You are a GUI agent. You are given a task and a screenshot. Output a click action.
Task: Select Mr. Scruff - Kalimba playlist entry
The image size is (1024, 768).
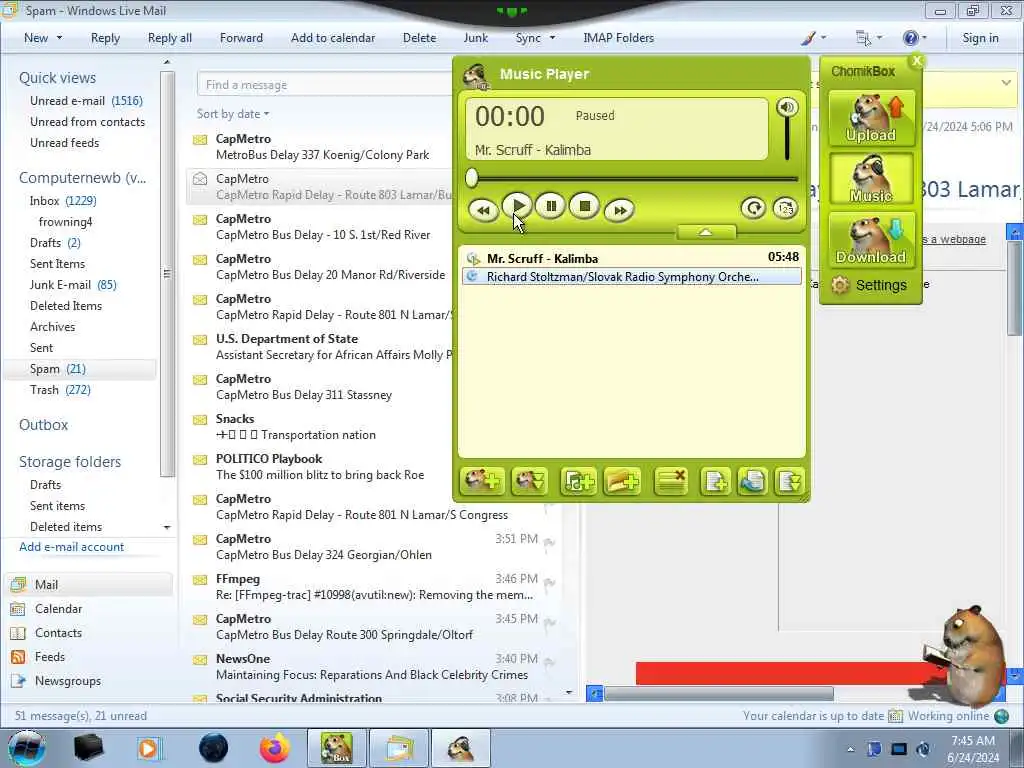[632, 258]
